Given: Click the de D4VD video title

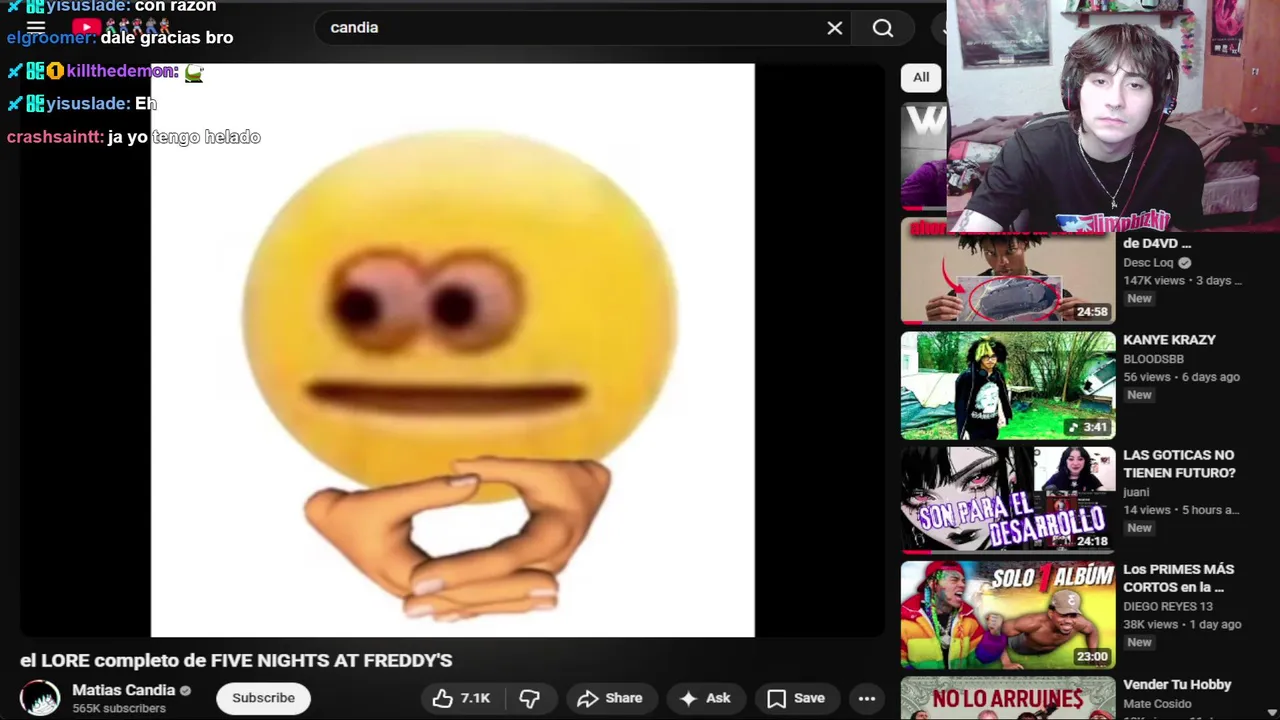Looking at the screenshot, I should point(1157,243).
